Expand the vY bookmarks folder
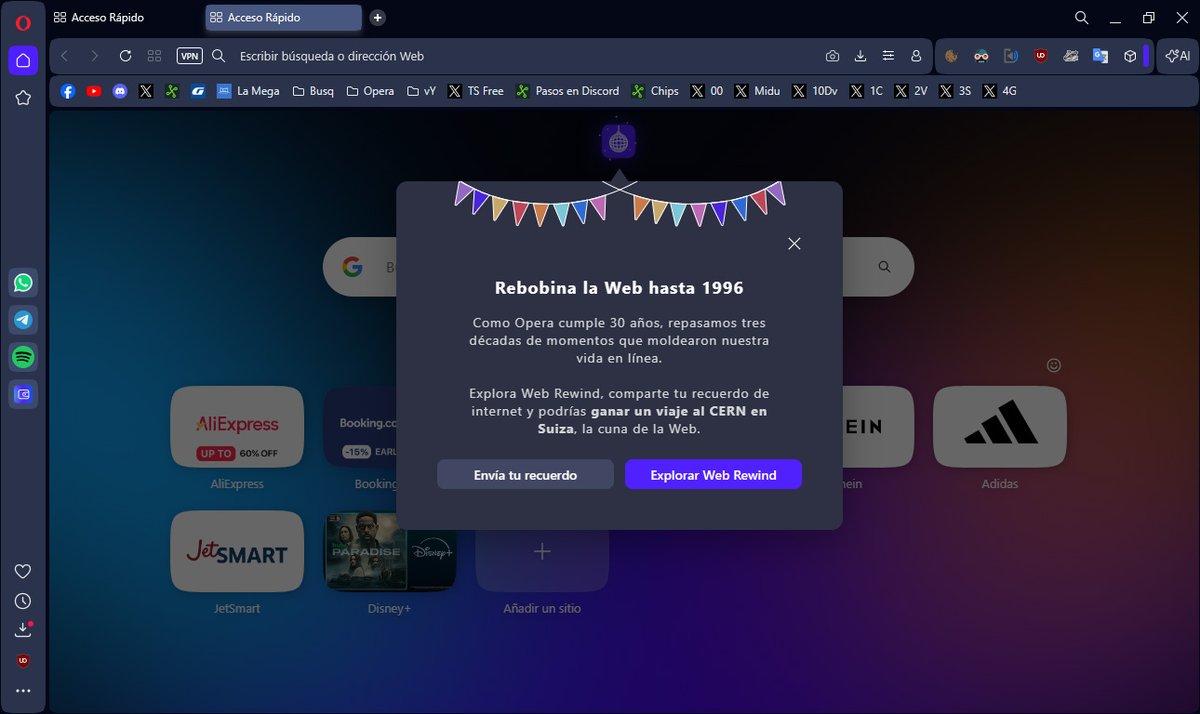 (x=421, y=91)
